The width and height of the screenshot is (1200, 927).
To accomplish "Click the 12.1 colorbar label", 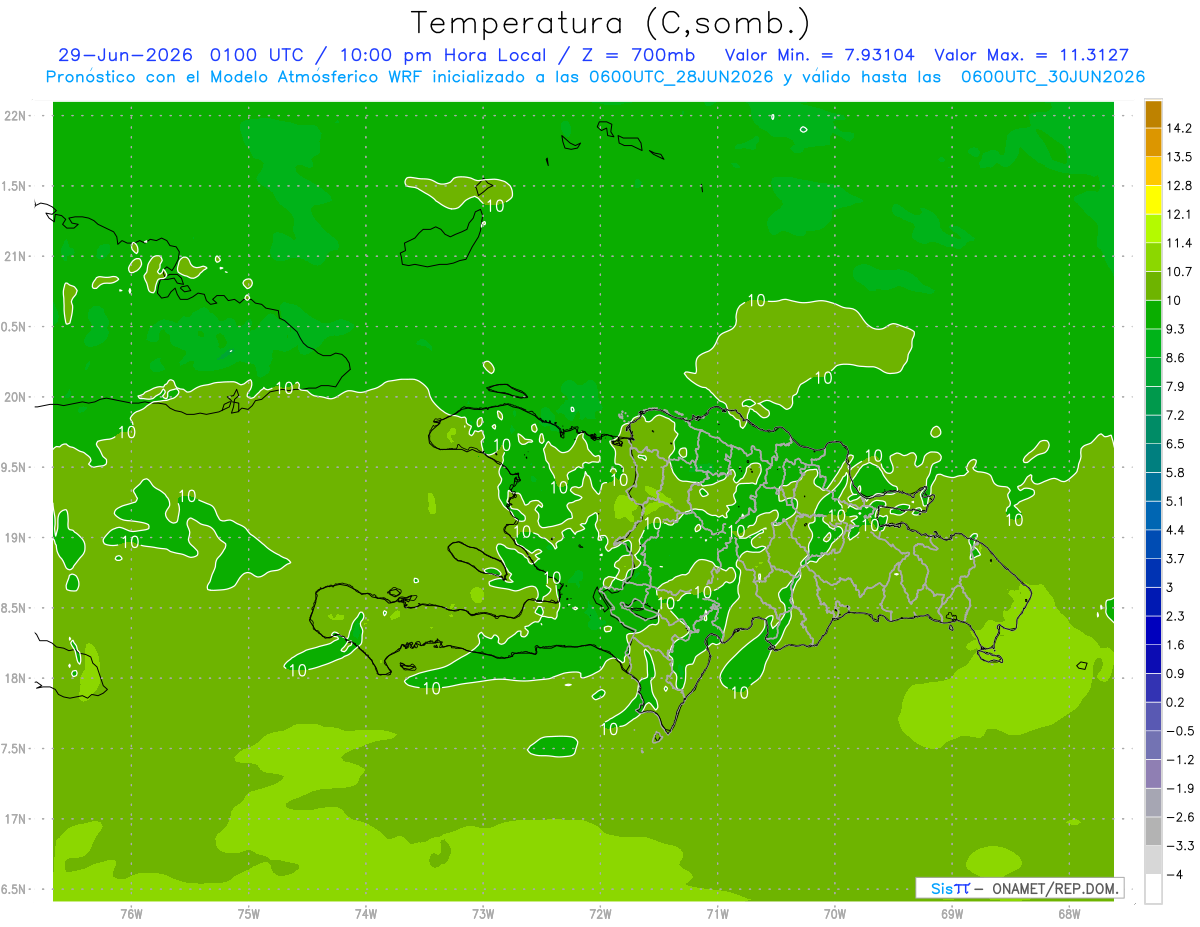I will 1180,215.
